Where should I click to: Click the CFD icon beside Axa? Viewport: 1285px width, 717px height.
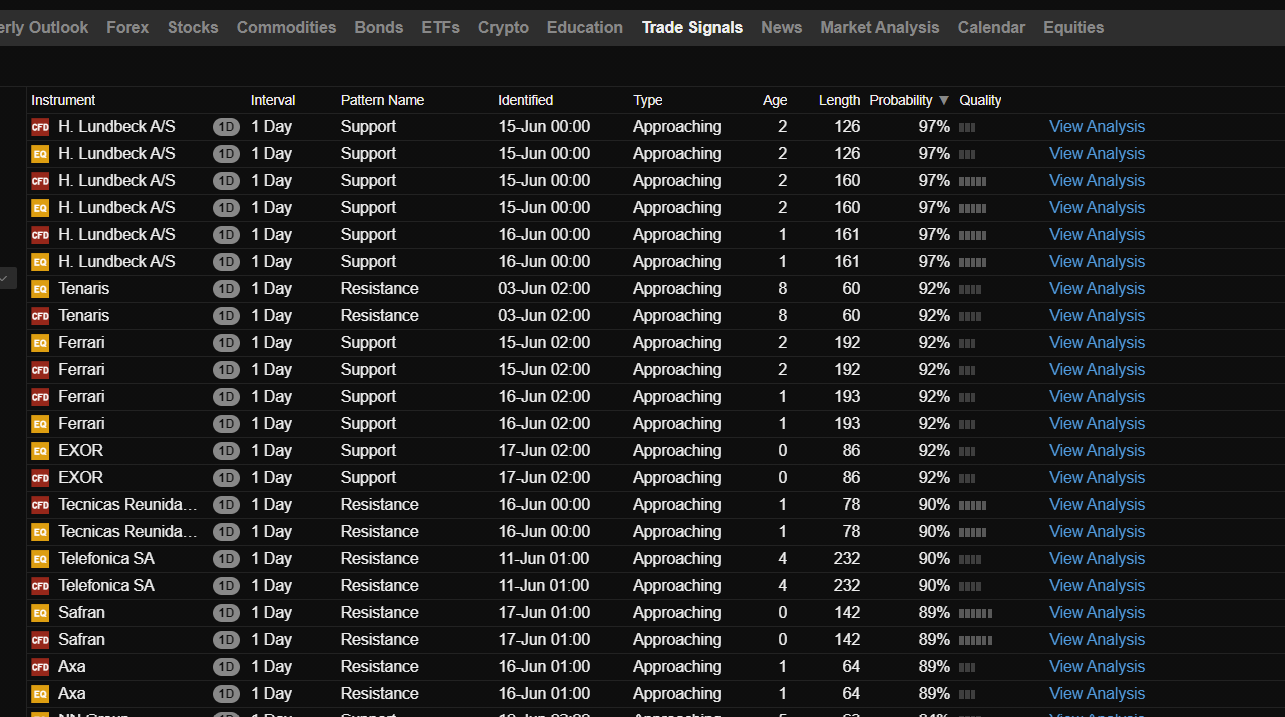(40, 667)
